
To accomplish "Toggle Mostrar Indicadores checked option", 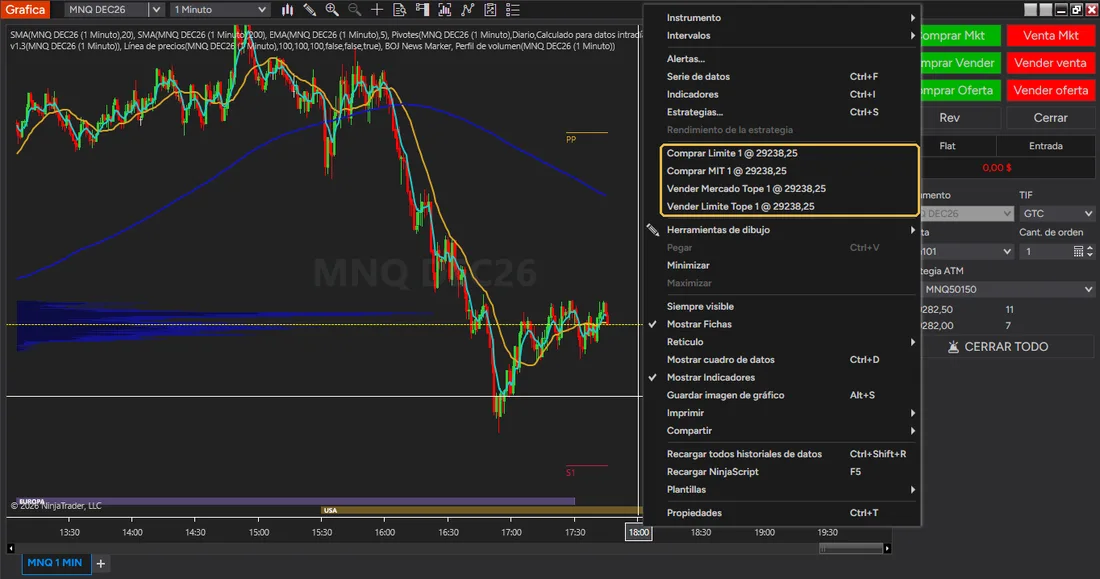I will 782,378.
